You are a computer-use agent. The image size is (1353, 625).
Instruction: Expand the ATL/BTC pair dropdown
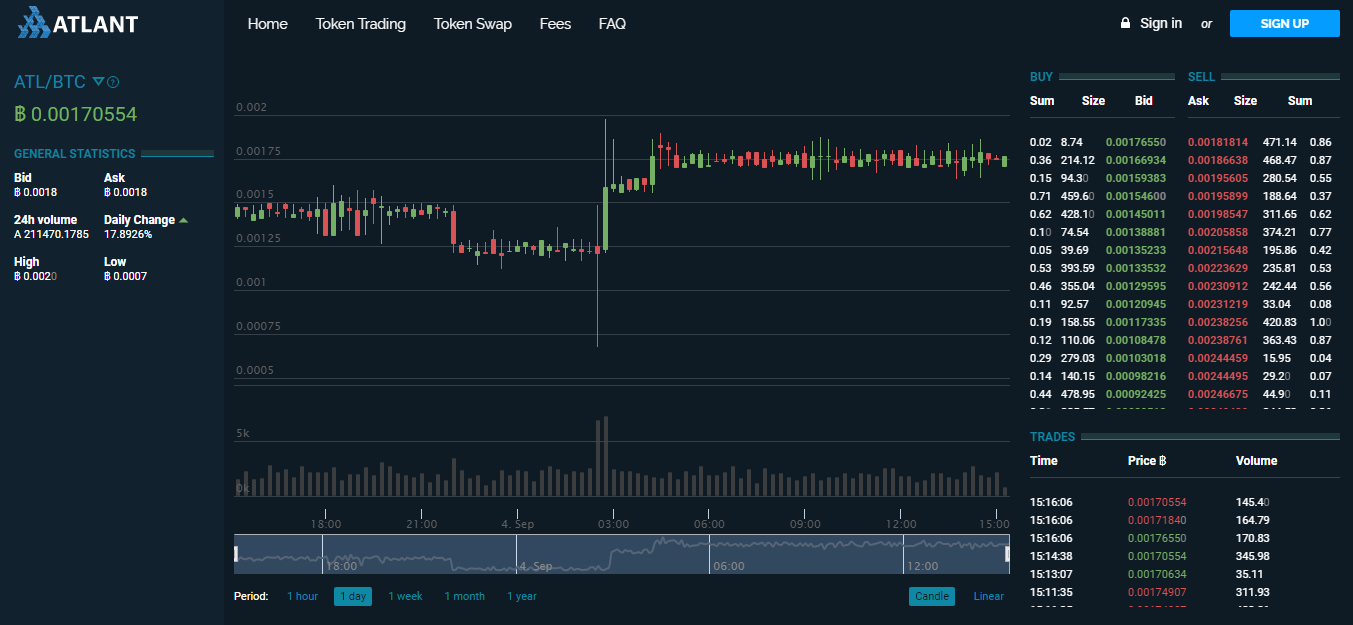click(98, 81)
